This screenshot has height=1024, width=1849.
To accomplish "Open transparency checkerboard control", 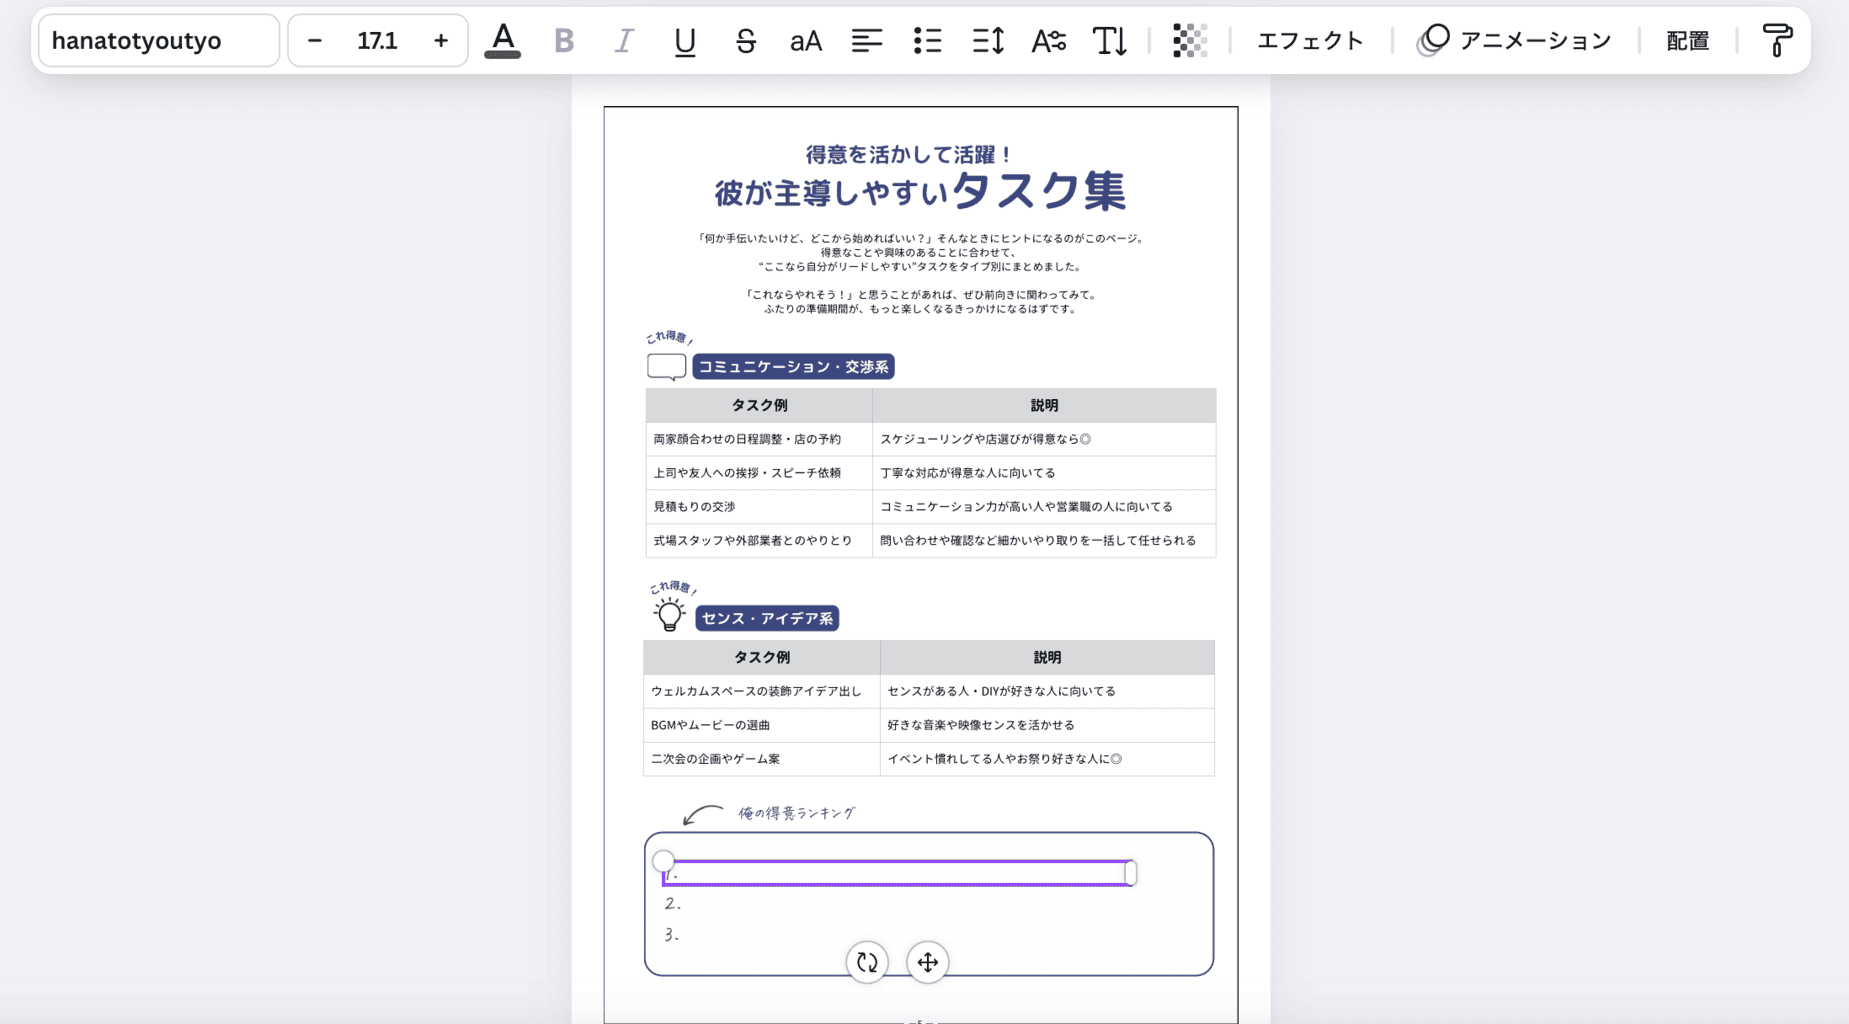I will (x=1189, y=41).
